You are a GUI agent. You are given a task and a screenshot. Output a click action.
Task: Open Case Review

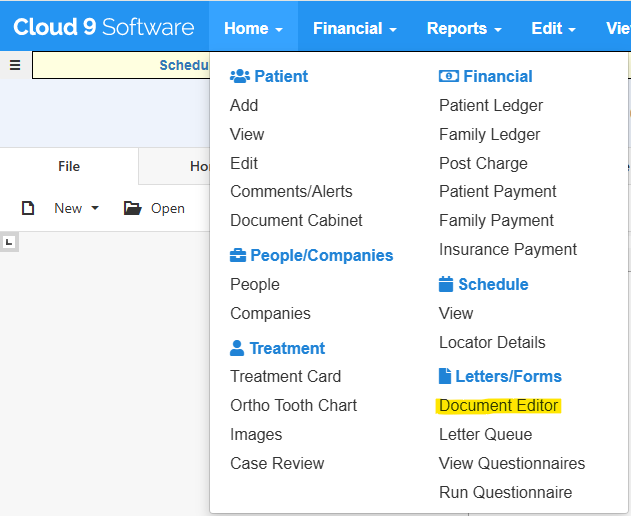tap(277, 464)
